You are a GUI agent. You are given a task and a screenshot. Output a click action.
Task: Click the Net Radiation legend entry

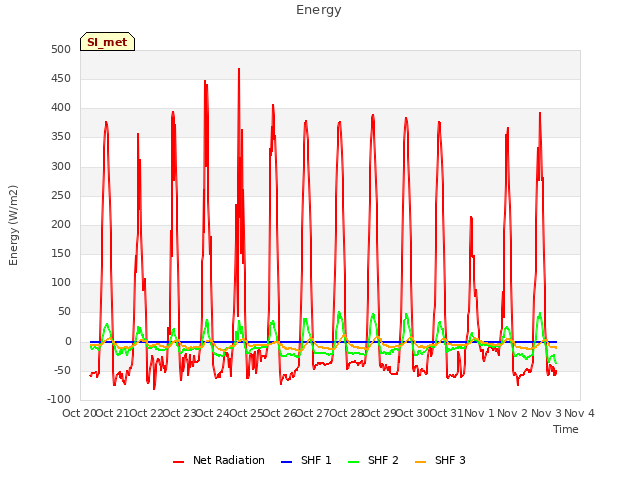tap(219, 460)
